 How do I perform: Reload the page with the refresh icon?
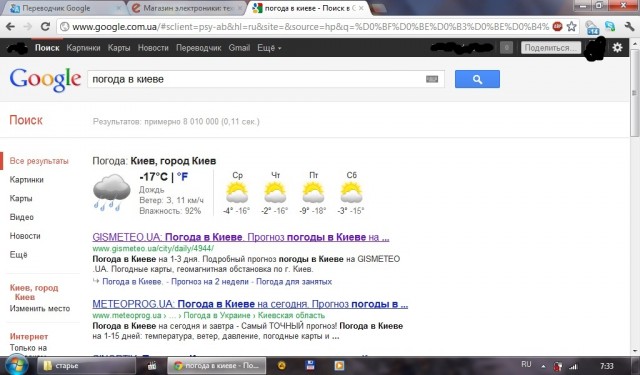click(45, 27)
